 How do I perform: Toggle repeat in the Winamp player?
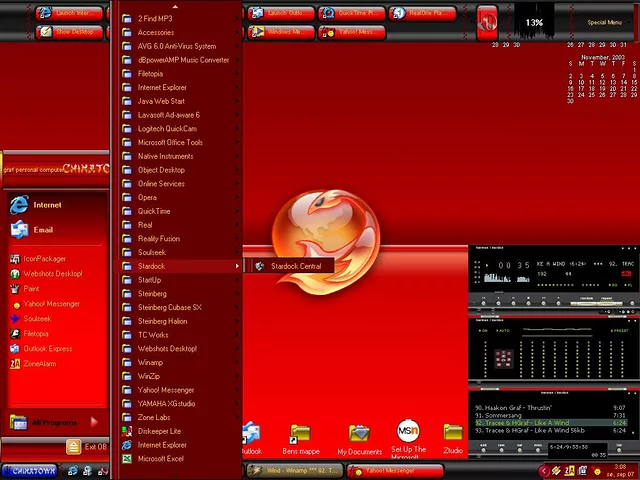click(607, 298)
